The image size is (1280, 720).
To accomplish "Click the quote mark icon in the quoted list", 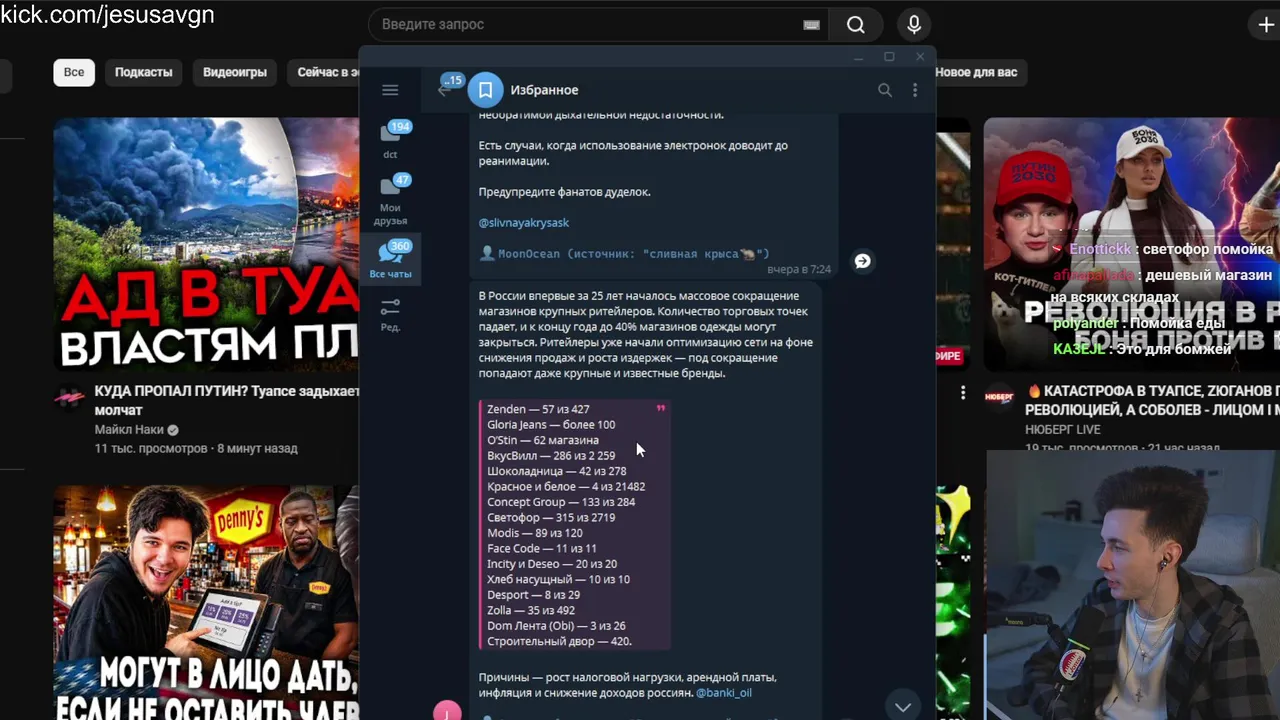I will click(660, 408).
